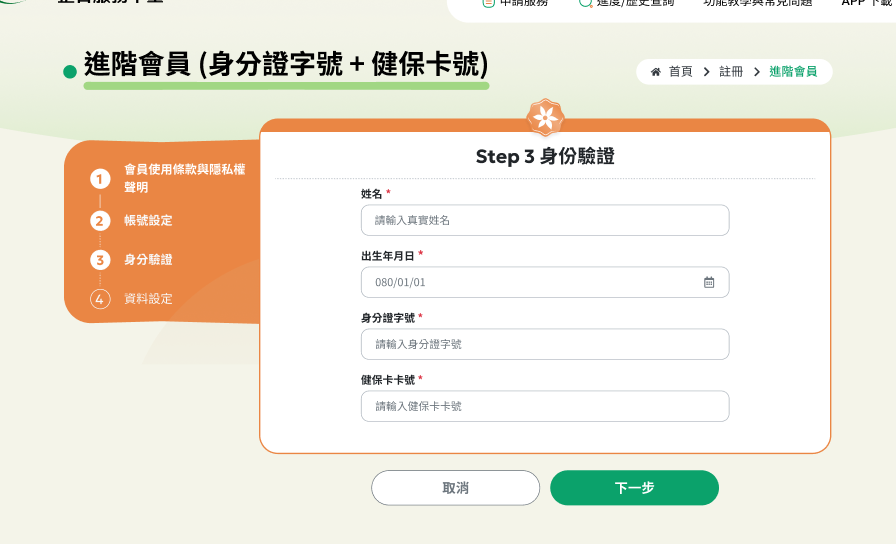Select step 4 circle in sidebar
896x544 pixels.
pos(100,299)
